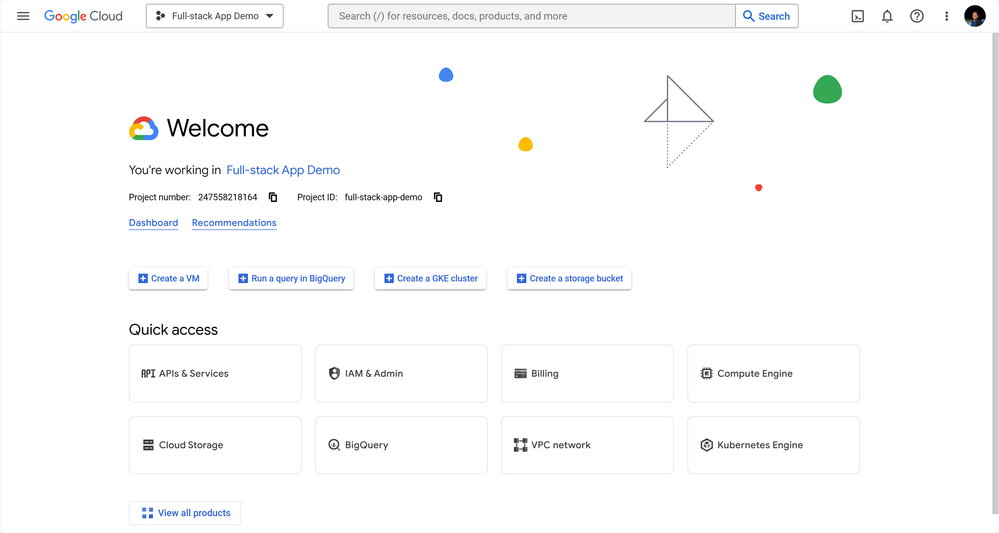Activate Cloud Shell terminal icon
The width and height of the screenshot is (999, 533).
(x=858, y=17)
